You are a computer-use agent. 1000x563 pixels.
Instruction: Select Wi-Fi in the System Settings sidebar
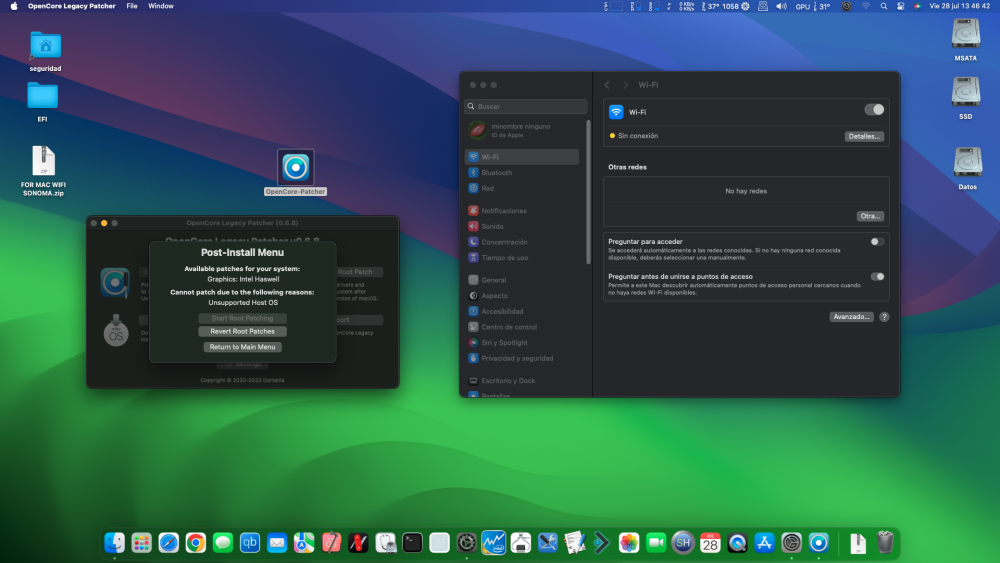522,157
